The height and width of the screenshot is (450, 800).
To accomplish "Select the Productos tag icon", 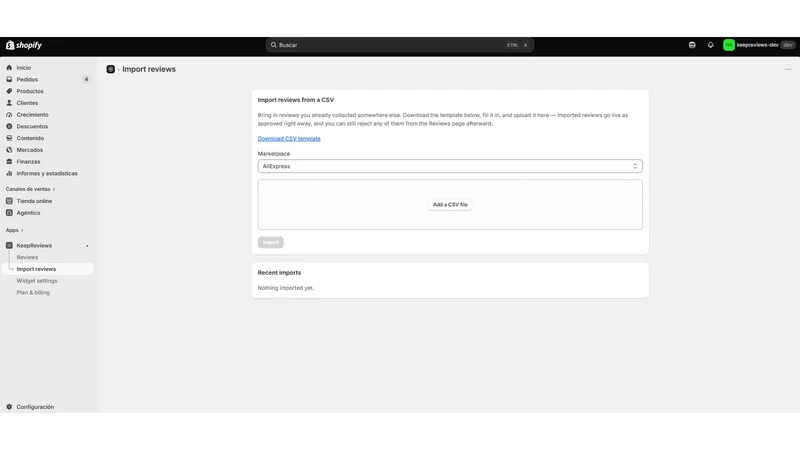I will point(9,91).
